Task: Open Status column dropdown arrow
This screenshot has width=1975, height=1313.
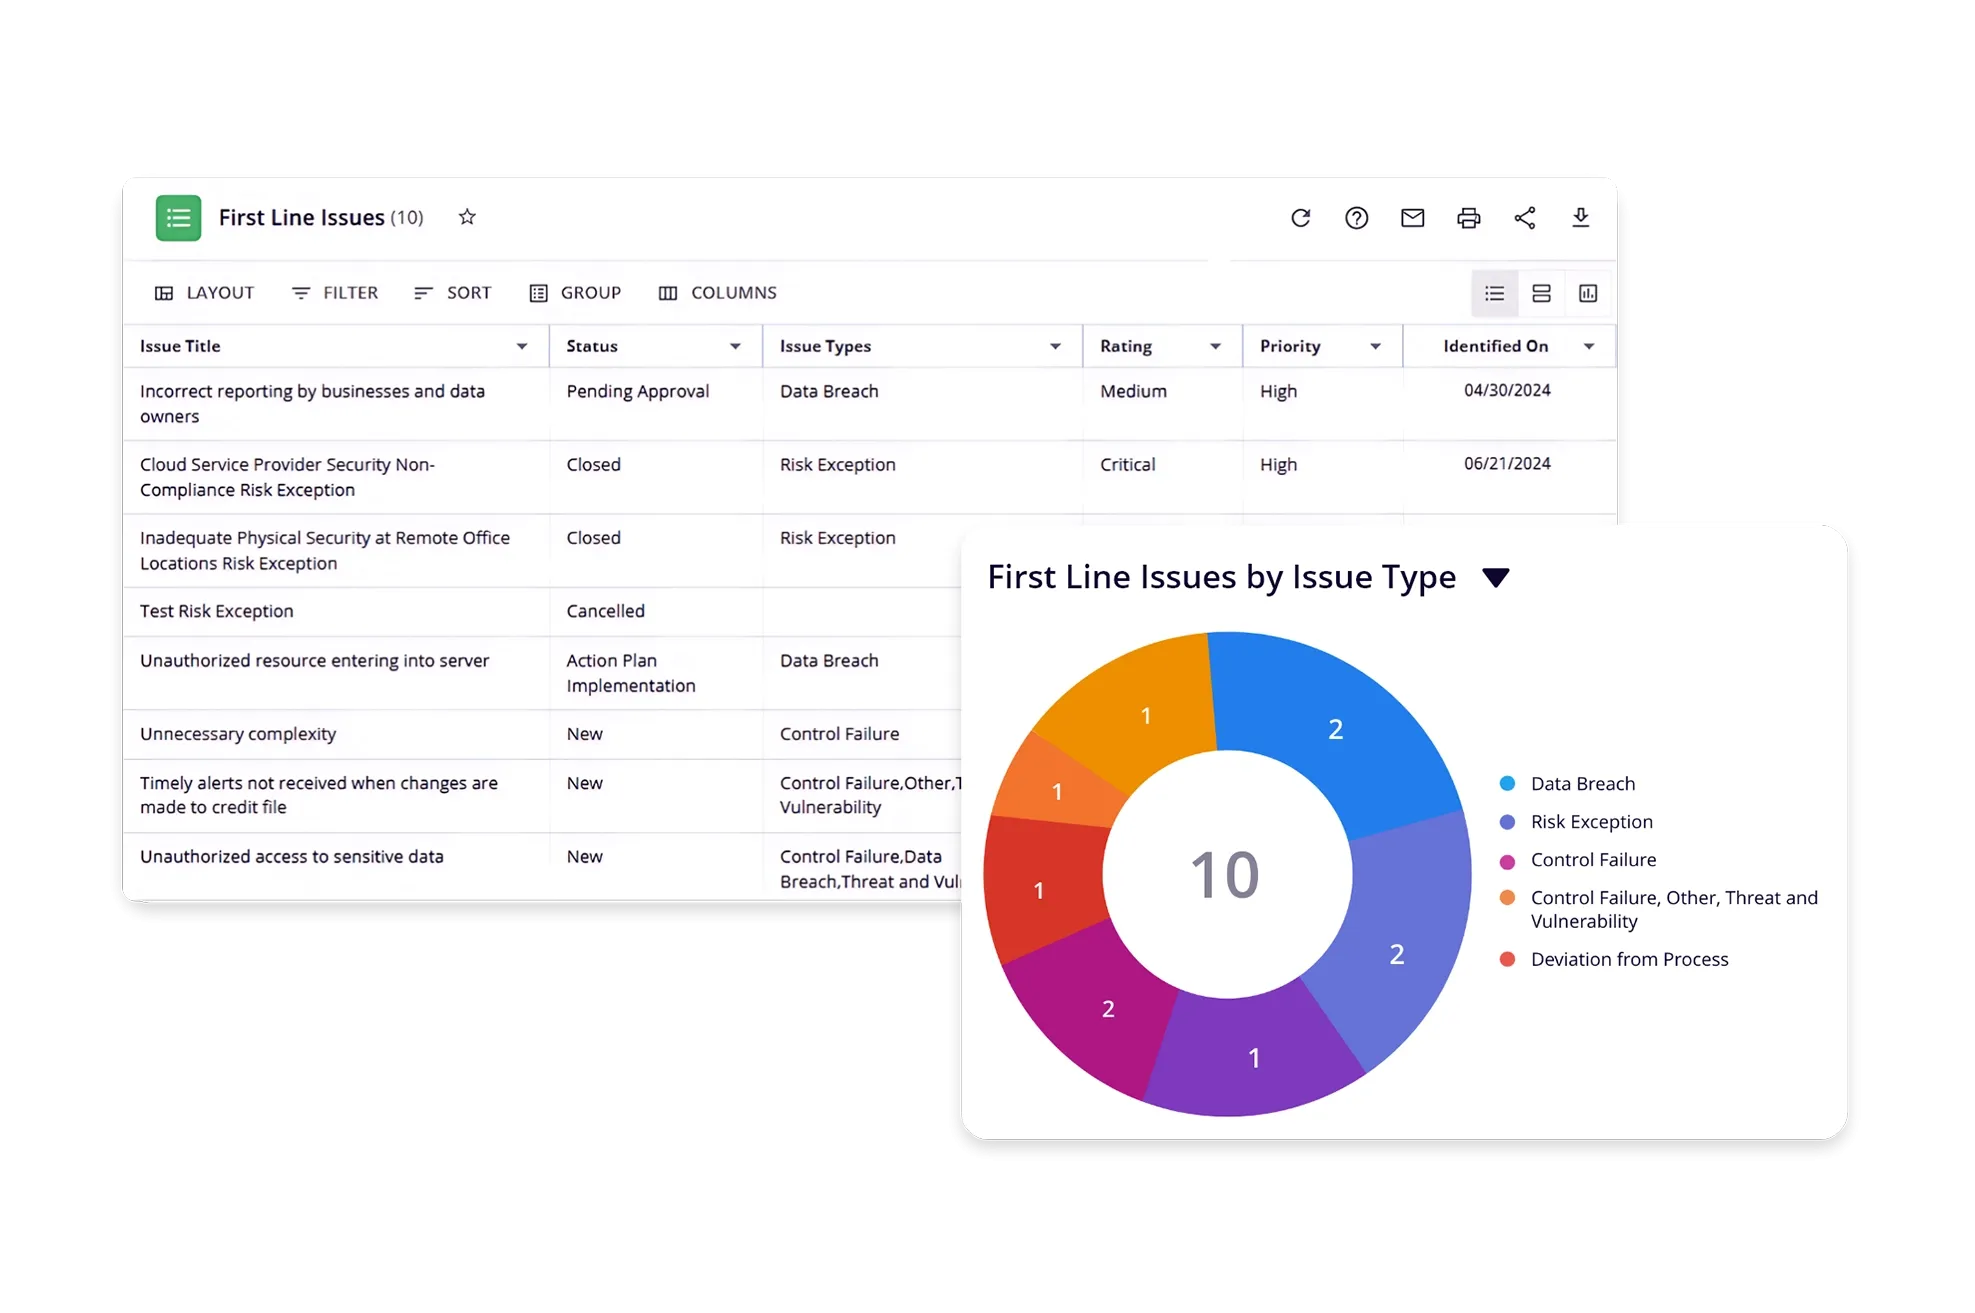Action: (735, 346)
